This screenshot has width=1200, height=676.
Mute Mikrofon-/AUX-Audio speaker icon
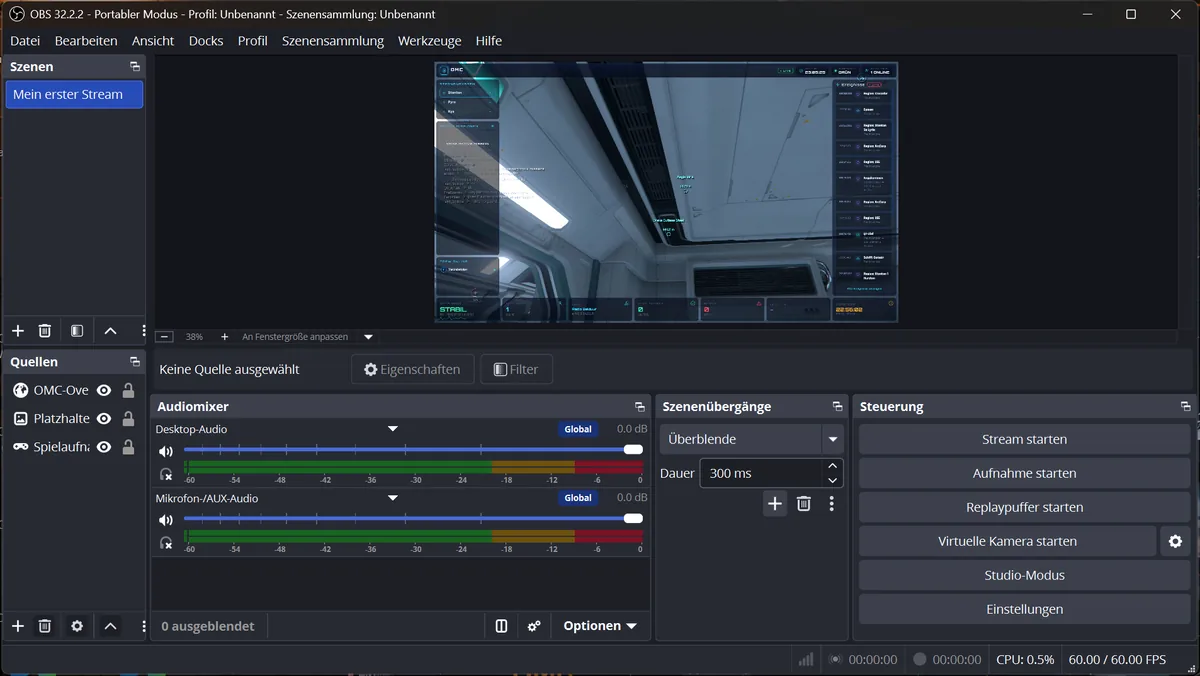(x=166, y=520)
